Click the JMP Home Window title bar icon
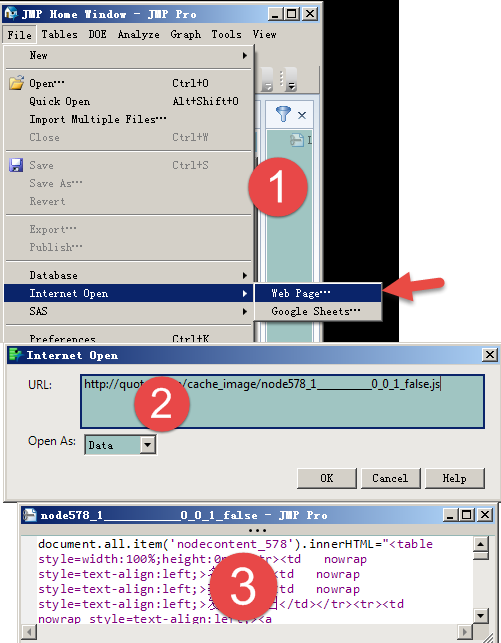This screenshot has height=643, width=501. (11, 14)
